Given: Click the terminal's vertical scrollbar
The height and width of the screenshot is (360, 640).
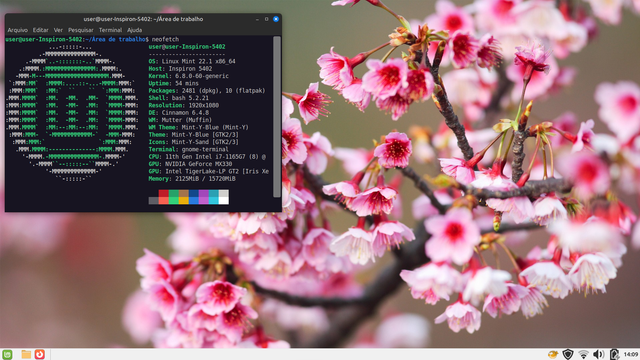Looking at the screenshot, I should [277, 117].
